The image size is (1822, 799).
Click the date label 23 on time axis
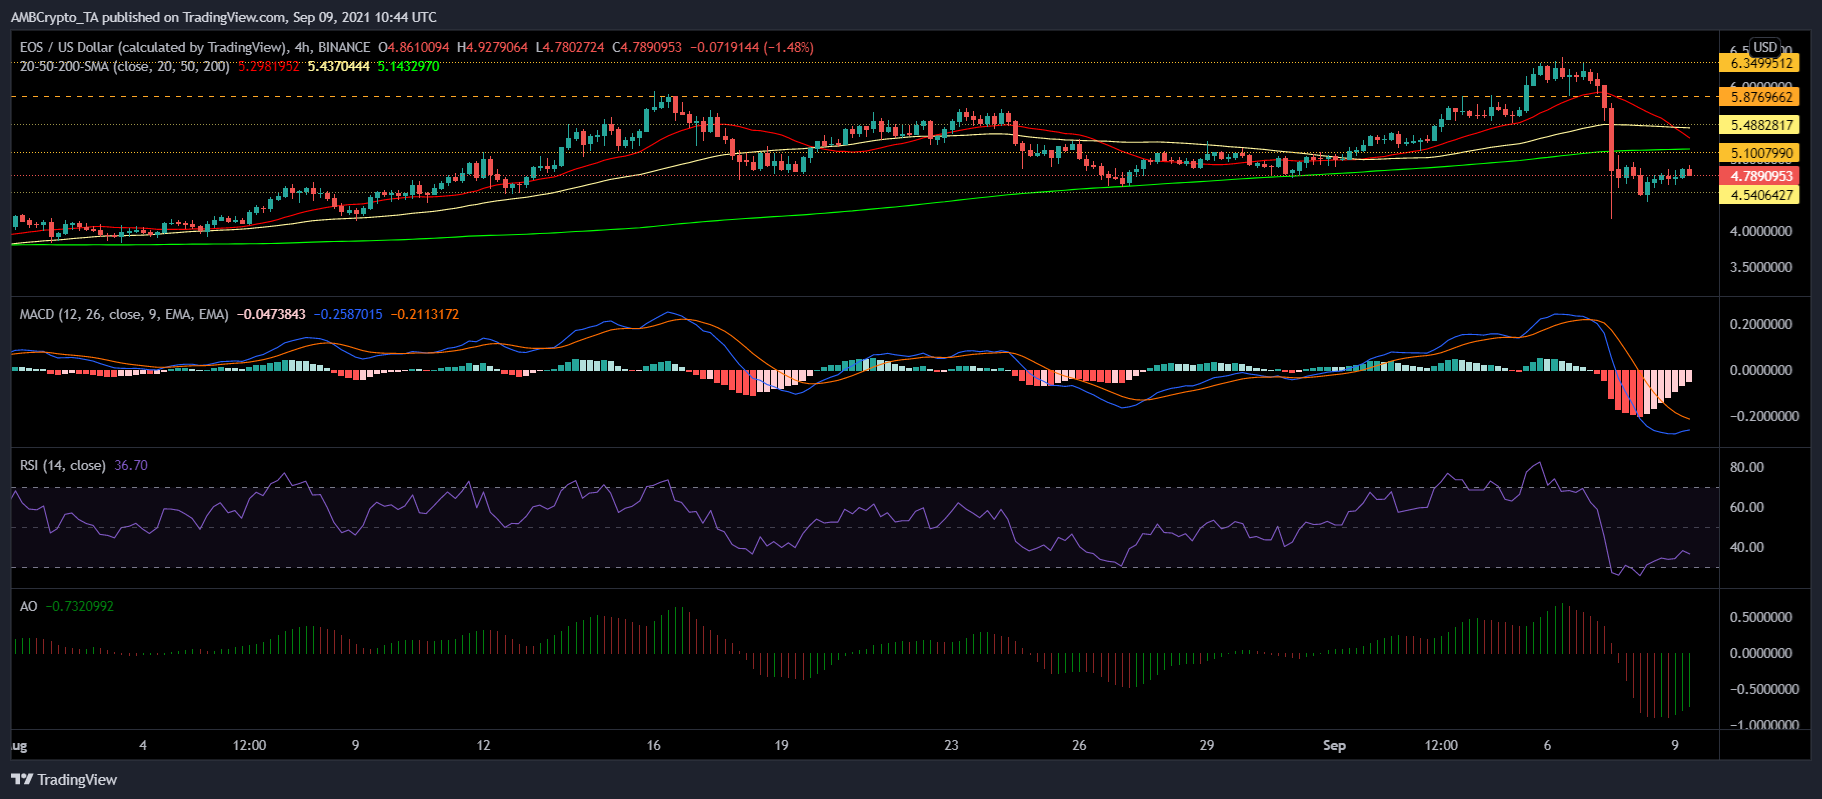tap(951, 745)
